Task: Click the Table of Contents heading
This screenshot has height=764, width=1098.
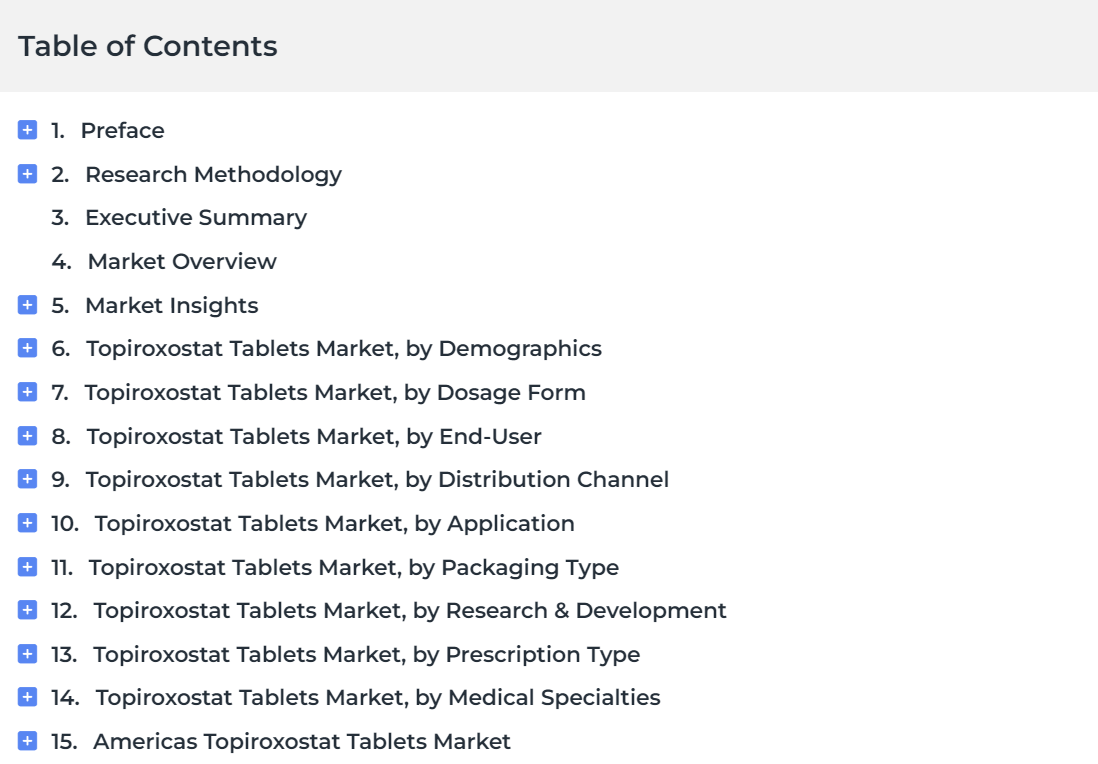Action: [148, 46]
